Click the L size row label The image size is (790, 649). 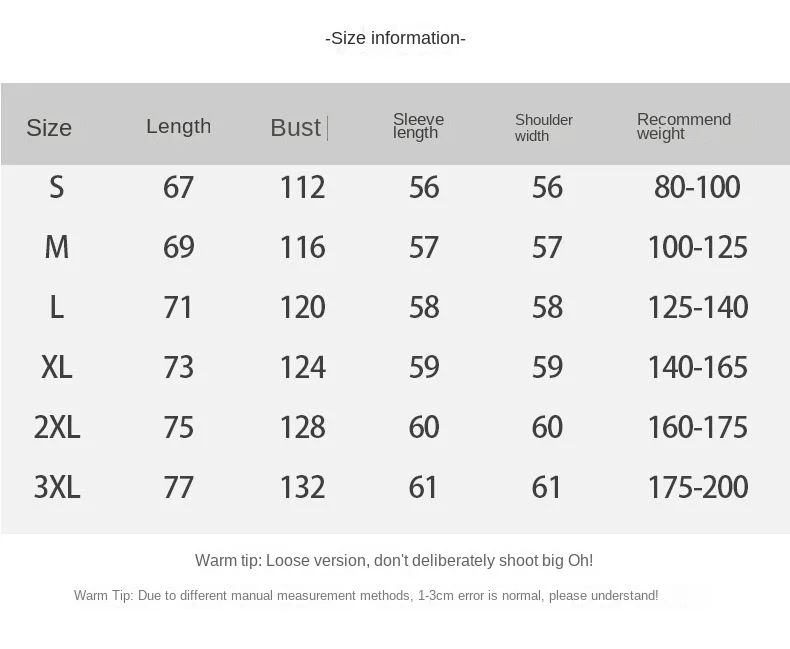(x=56, y=307)
